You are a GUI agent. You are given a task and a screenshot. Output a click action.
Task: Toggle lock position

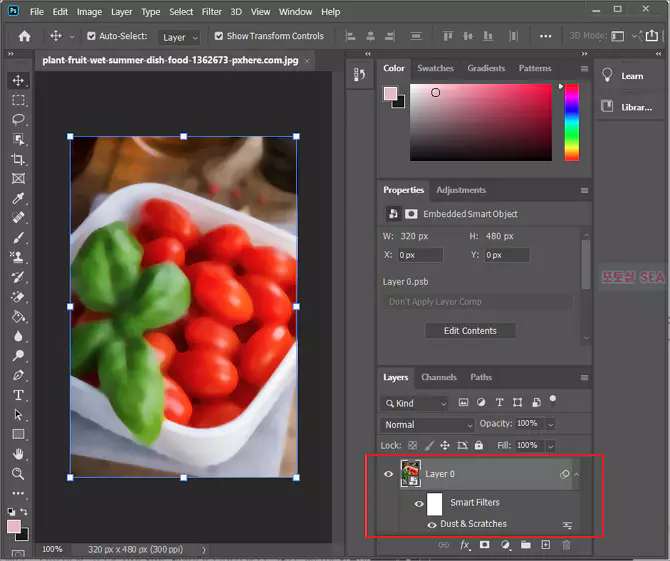point(445,446)
